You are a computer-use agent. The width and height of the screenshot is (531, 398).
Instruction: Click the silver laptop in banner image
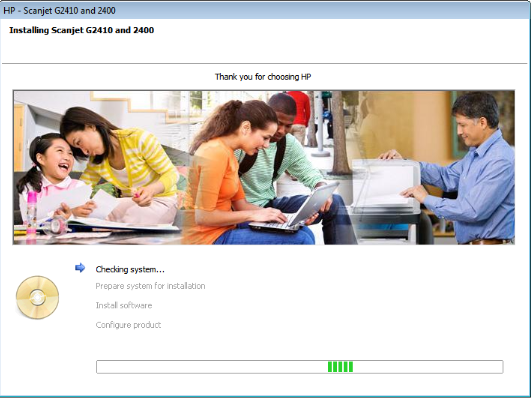[298, 209]
